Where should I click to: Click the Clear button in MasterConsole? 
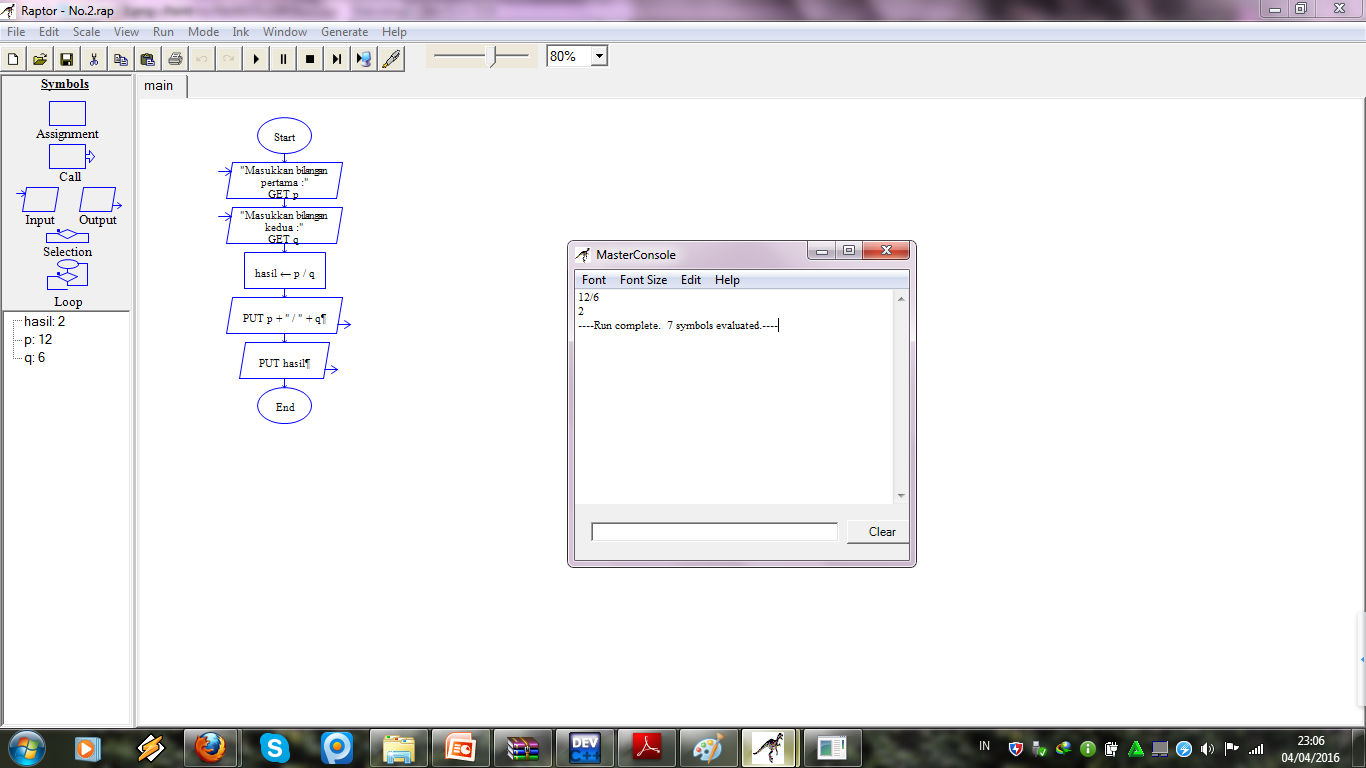tap(878, 532)
